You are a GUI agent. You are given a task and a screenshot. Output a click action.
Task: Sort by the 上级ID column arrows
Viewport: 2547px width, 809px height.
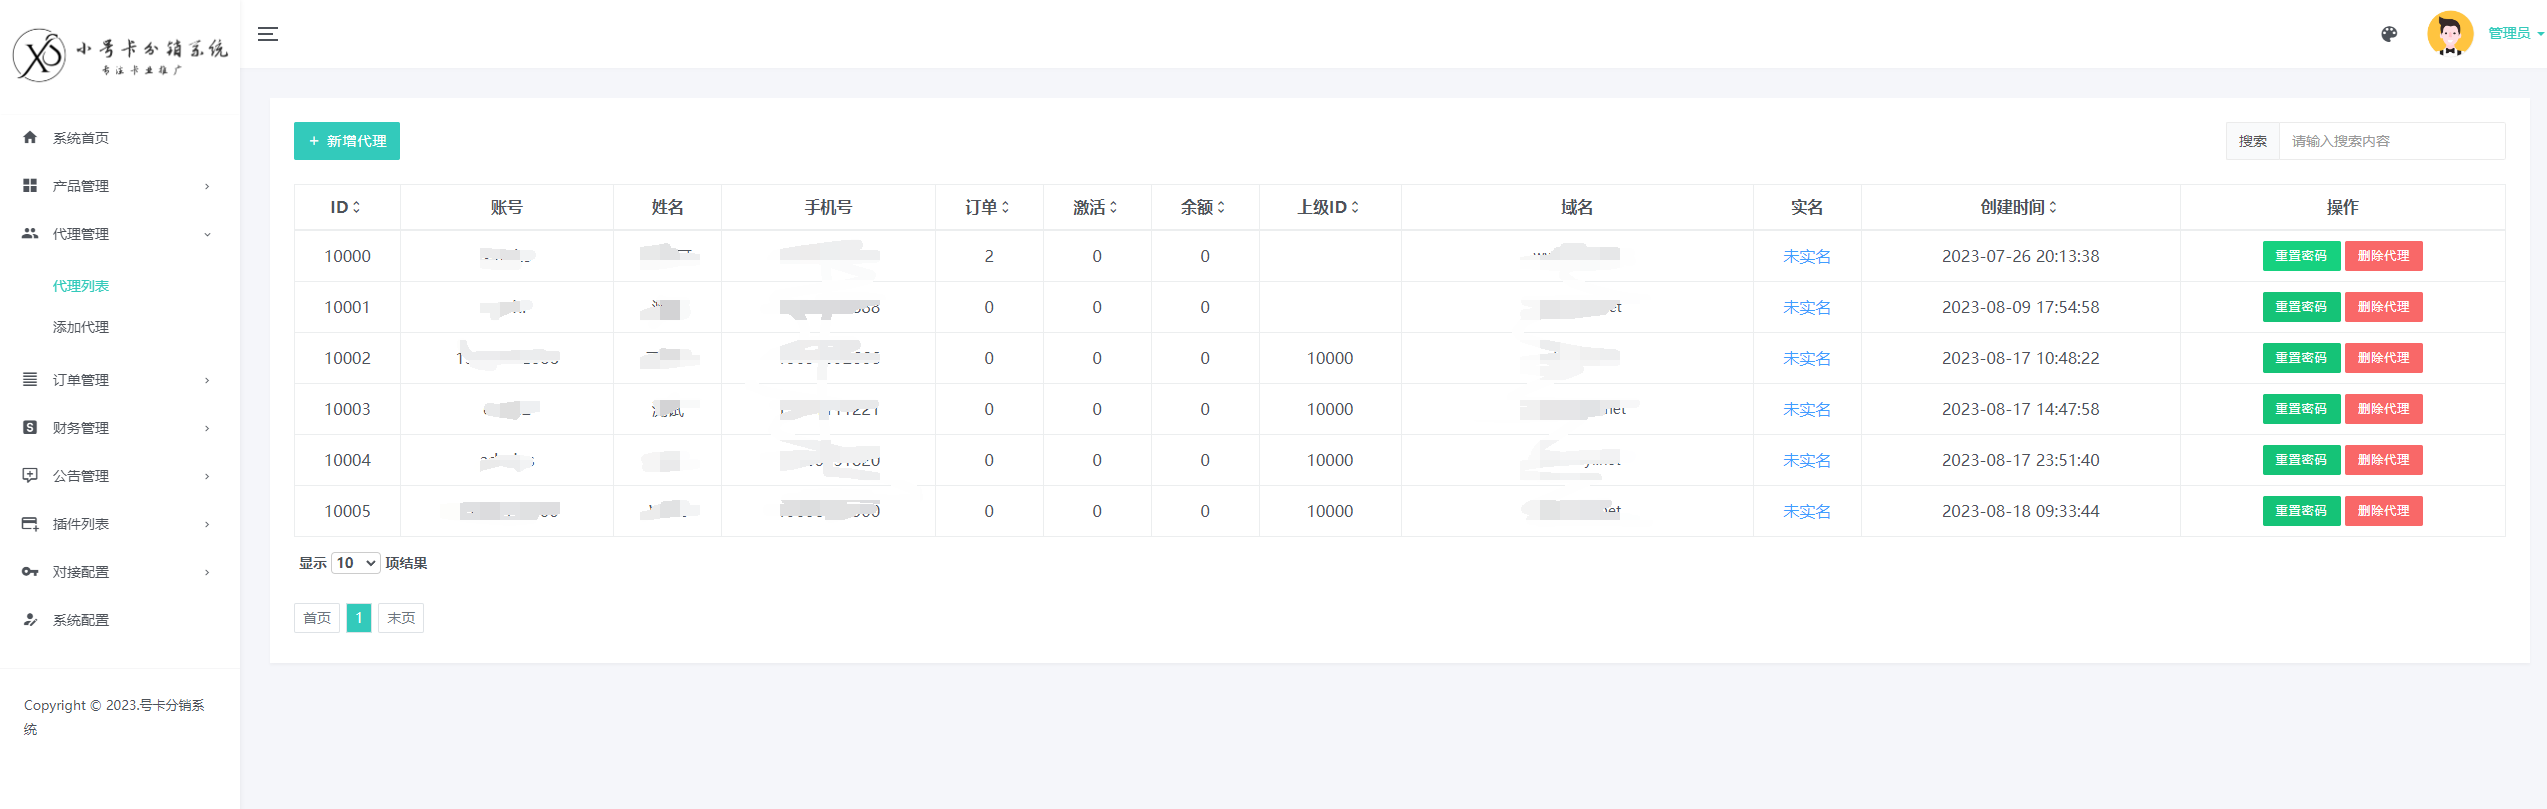click(1355, 207)
